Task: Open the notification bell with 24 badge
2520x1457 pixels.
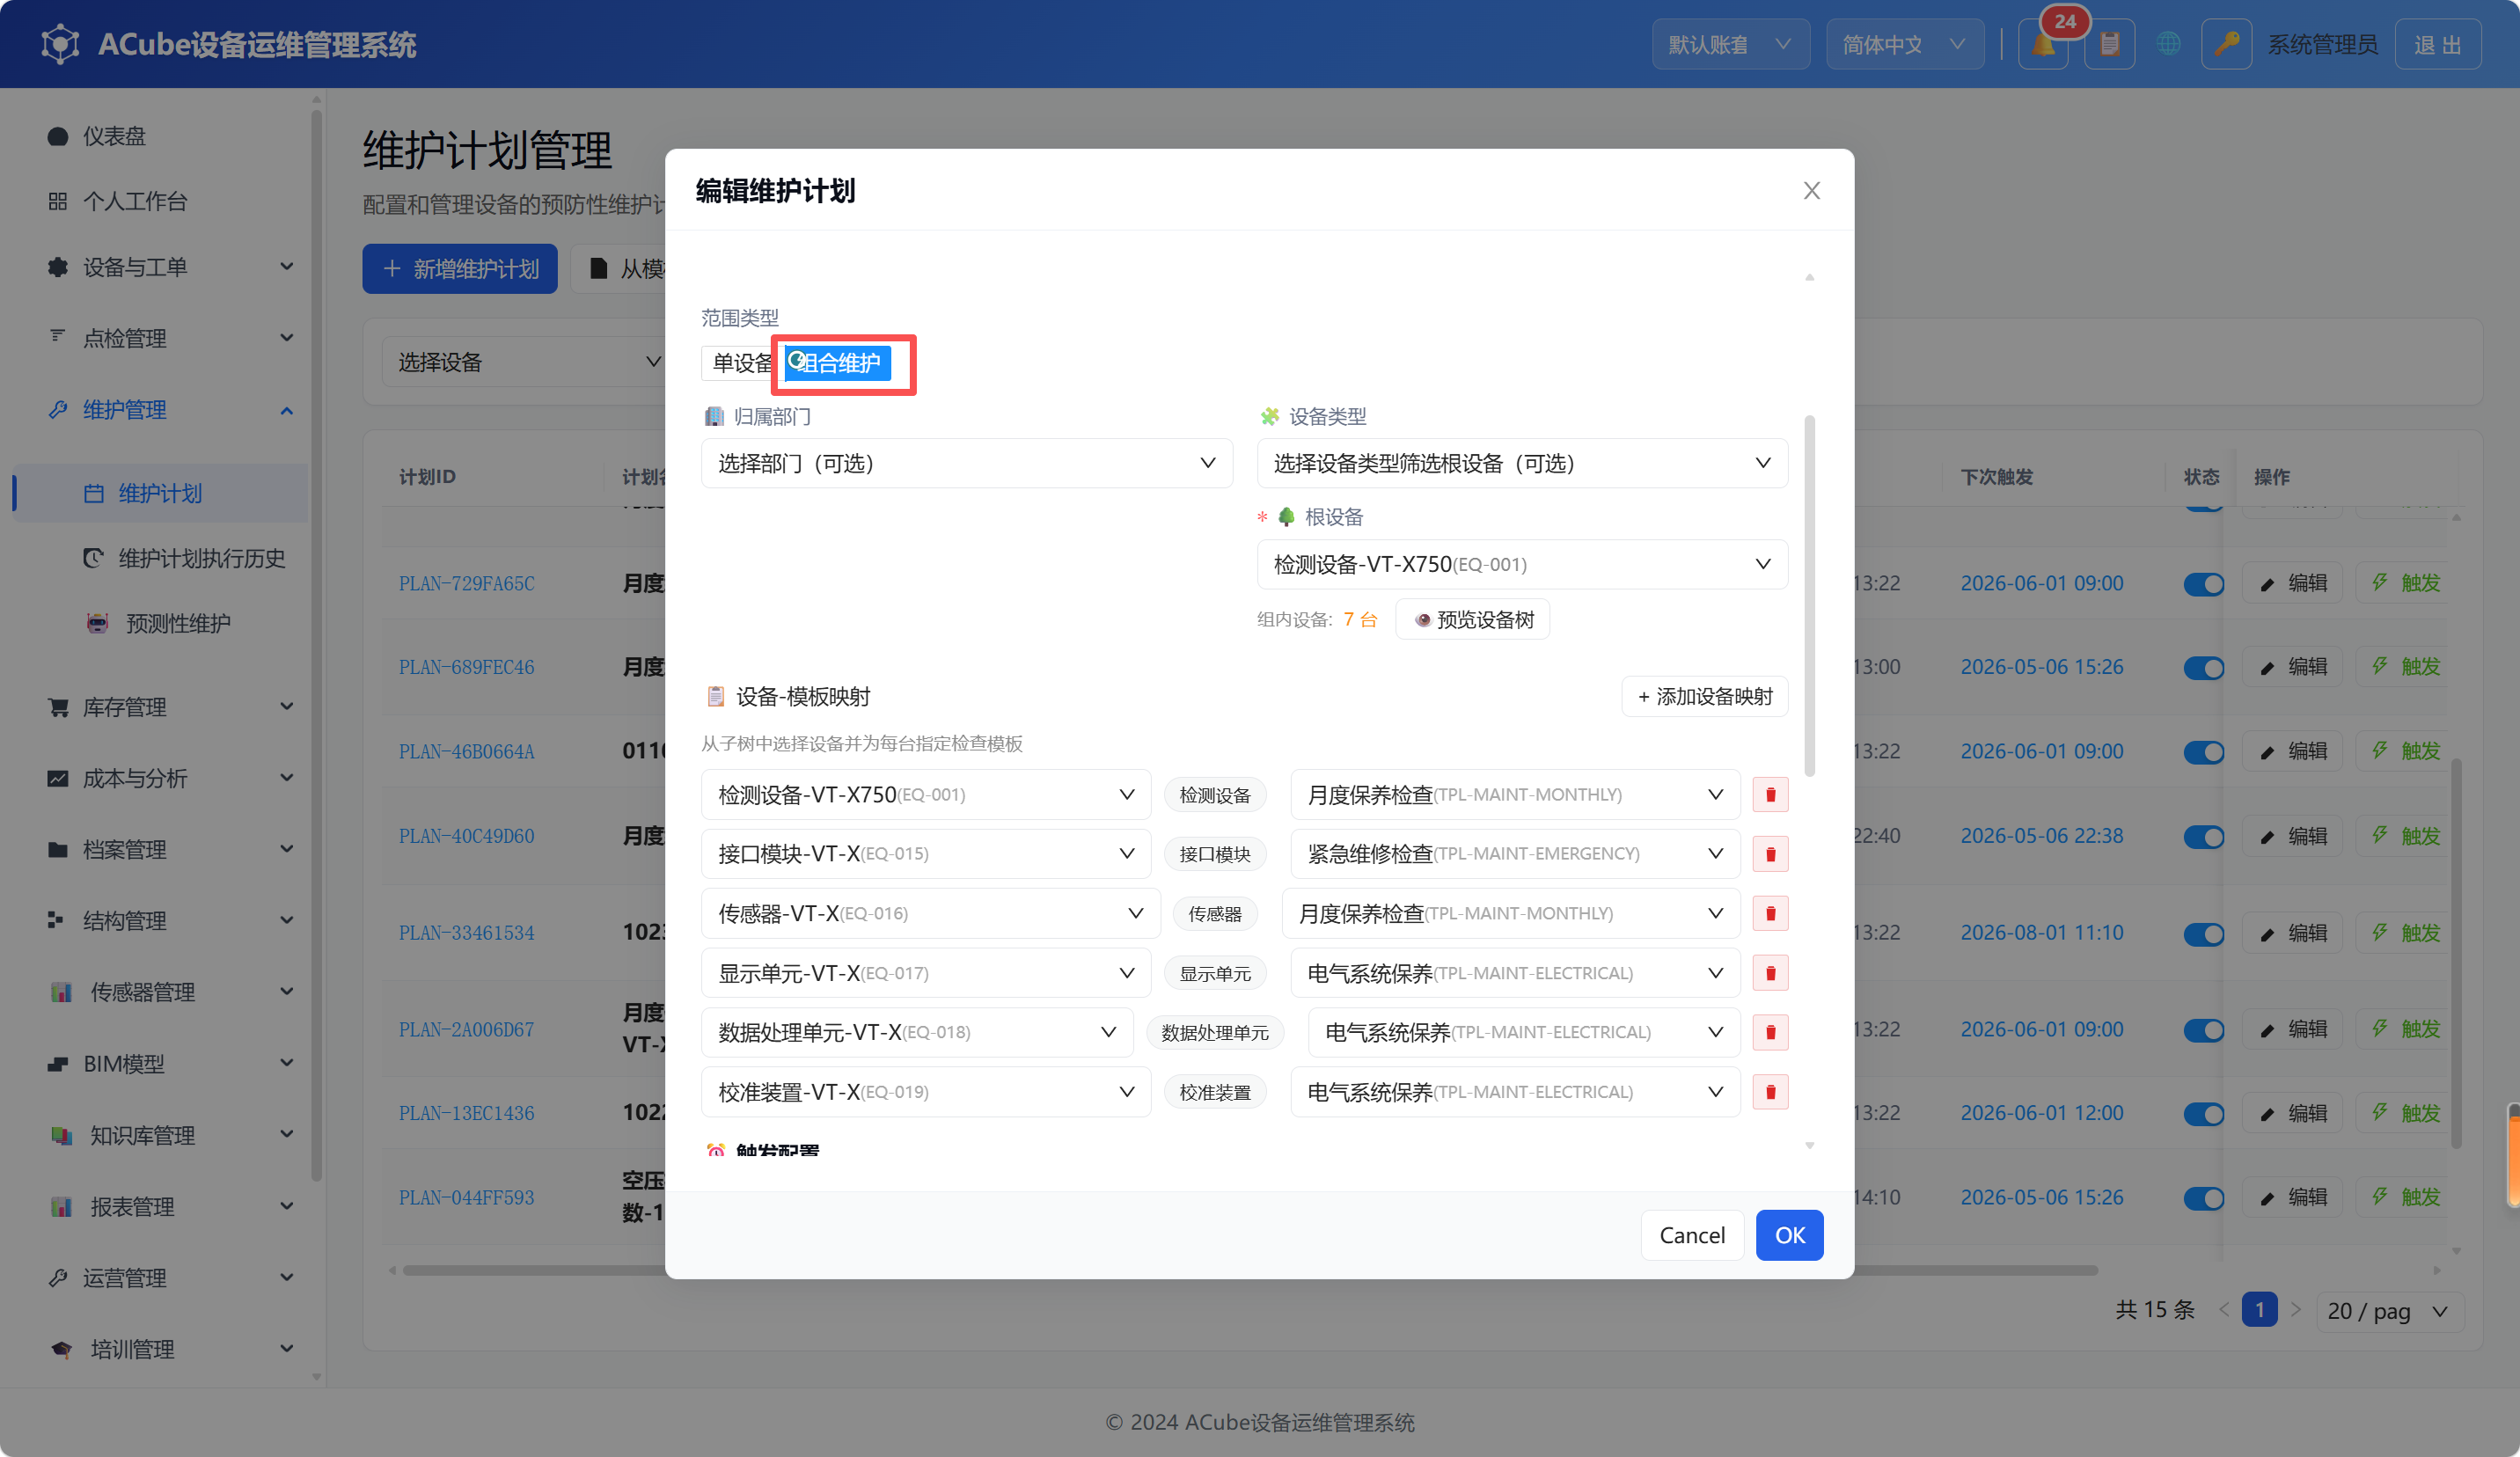Action: pos(2043,44)
